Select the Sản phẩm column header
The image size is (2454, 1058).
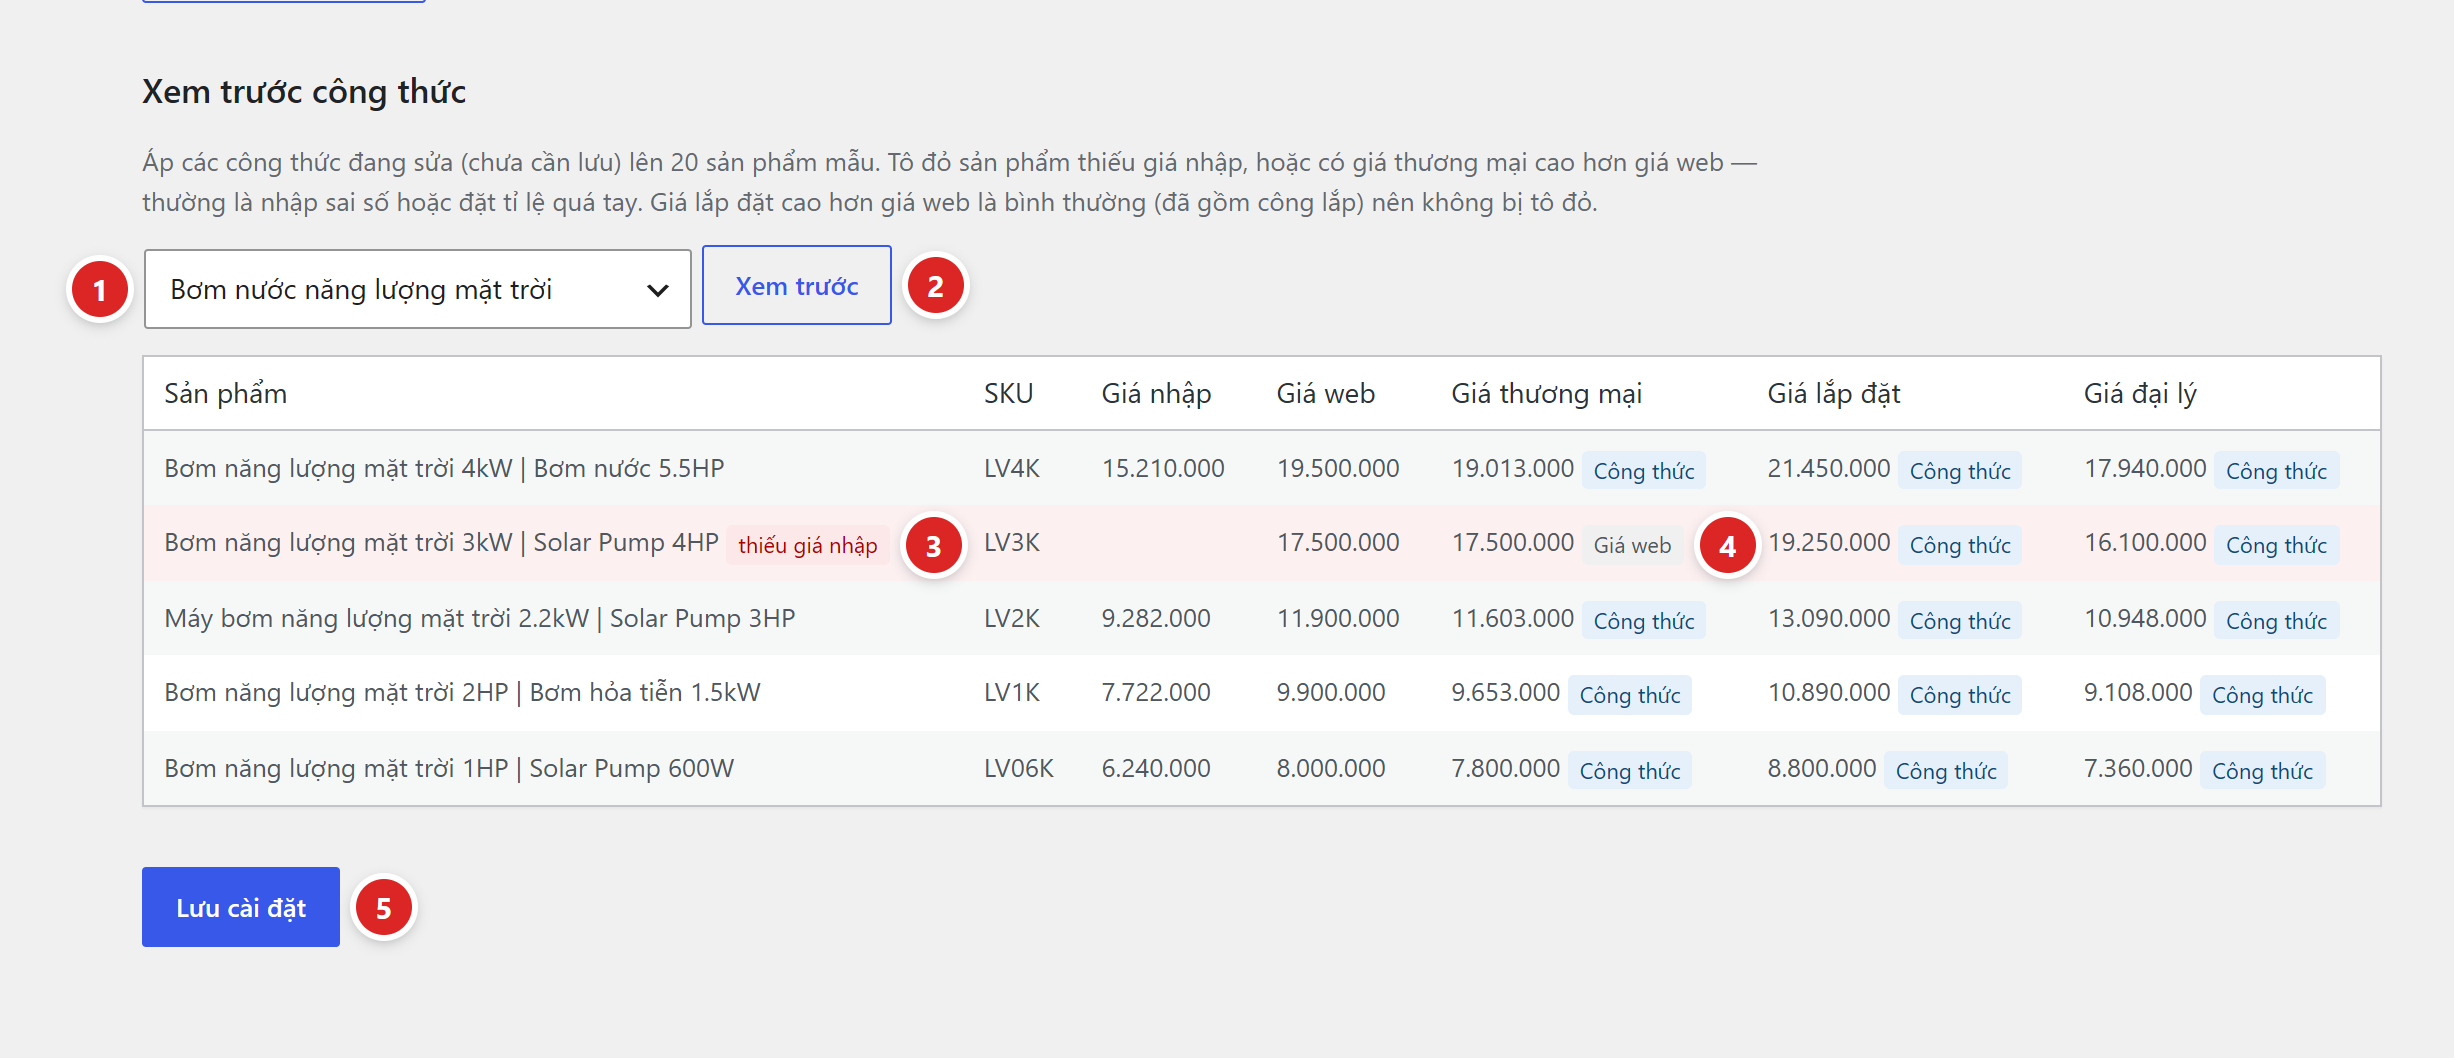point(226,393)
